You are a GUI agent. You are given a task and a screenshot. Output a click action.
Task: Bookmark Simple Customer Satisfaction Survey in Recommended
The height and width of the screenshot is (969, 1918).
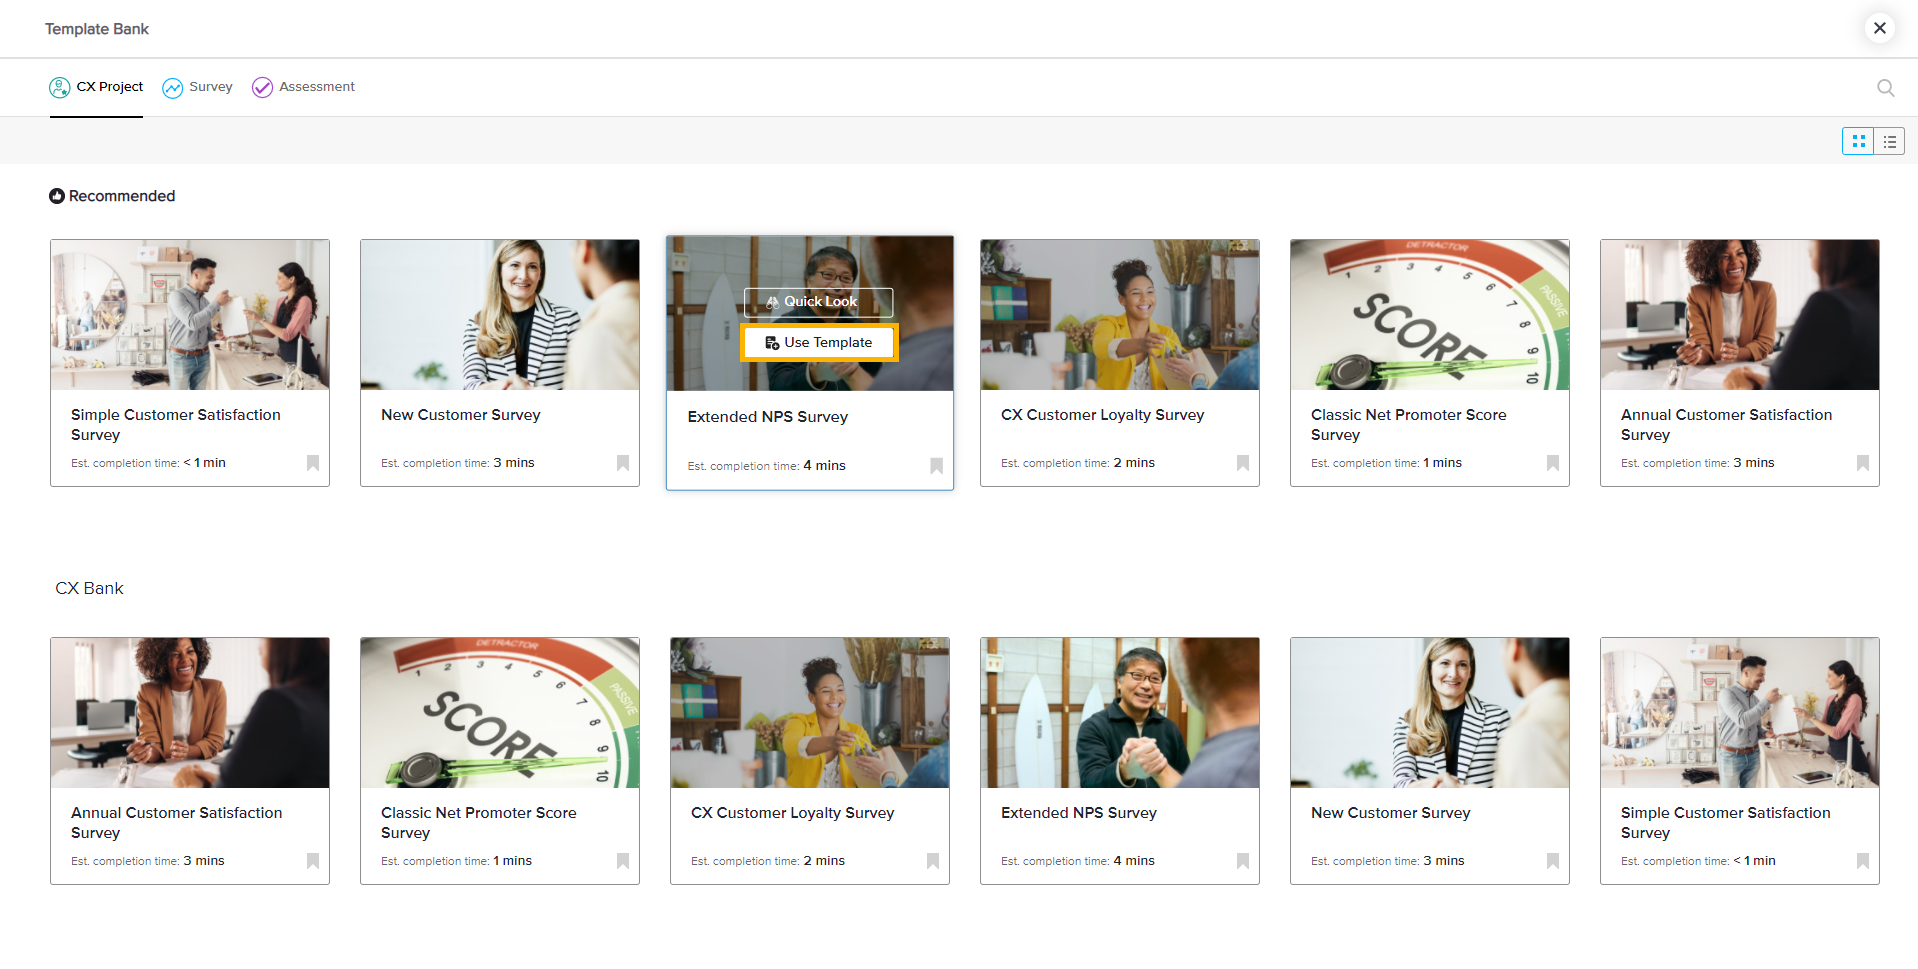tap(313, 463)
